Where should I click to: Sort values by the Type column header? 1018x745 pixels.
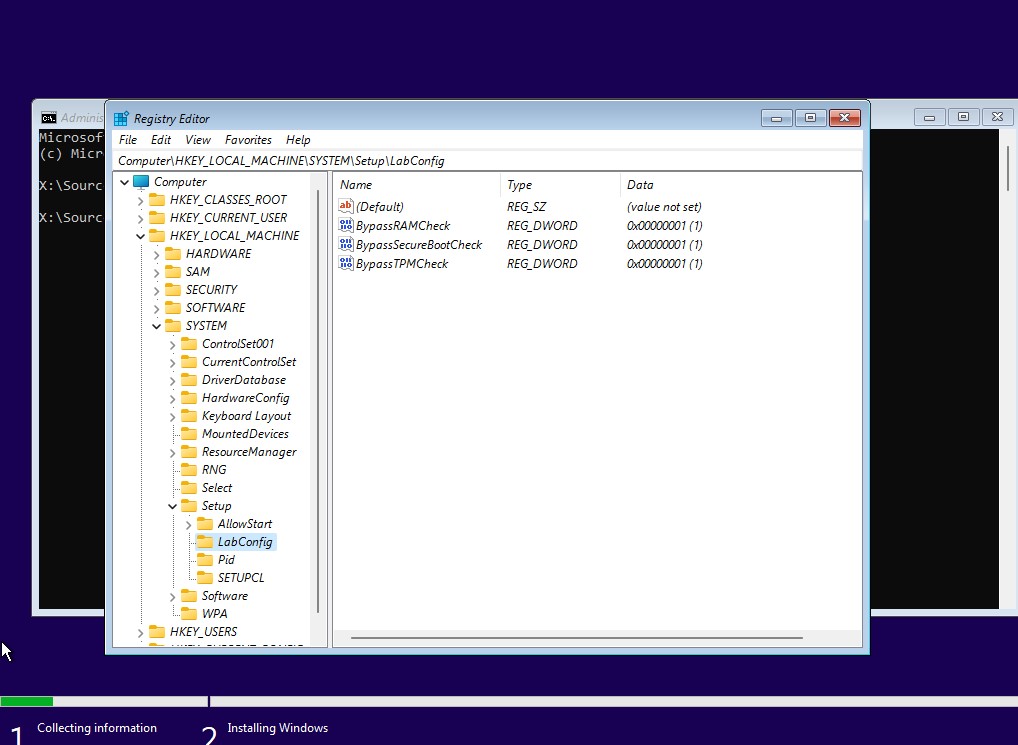[x=560, y=185]
